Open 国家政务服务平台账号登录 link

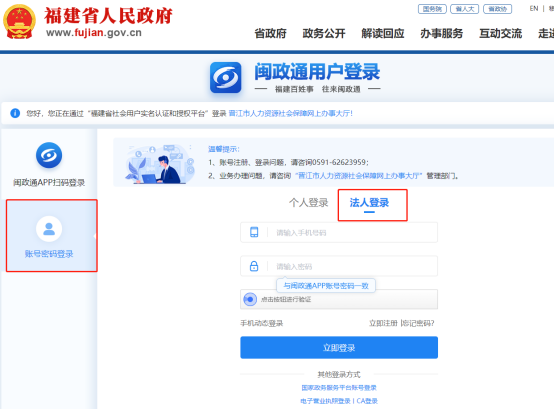339,388
